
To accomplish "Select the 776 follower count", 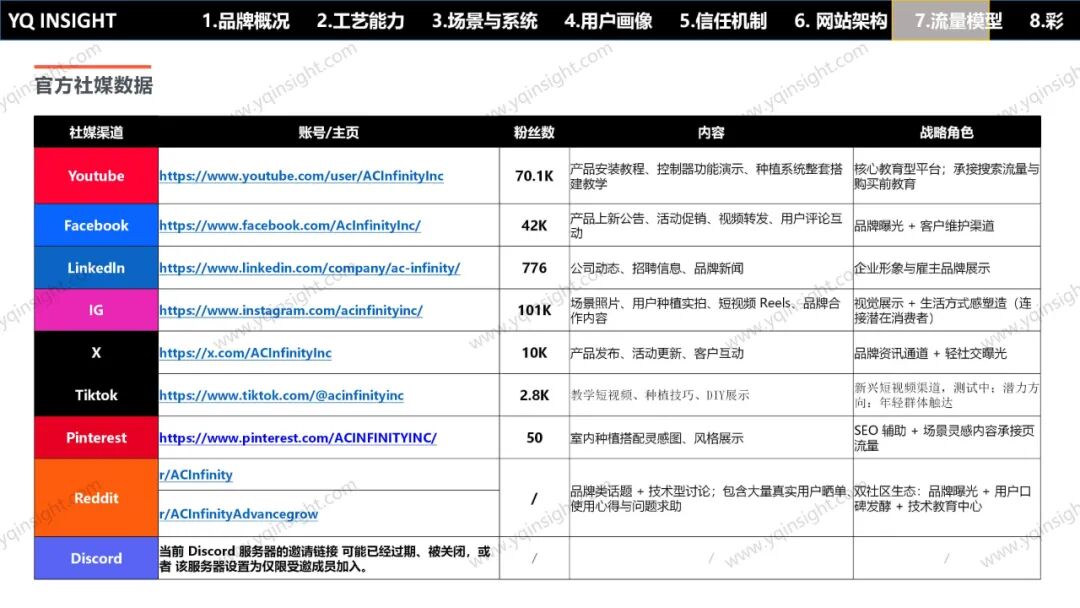I will pos(534,269).
